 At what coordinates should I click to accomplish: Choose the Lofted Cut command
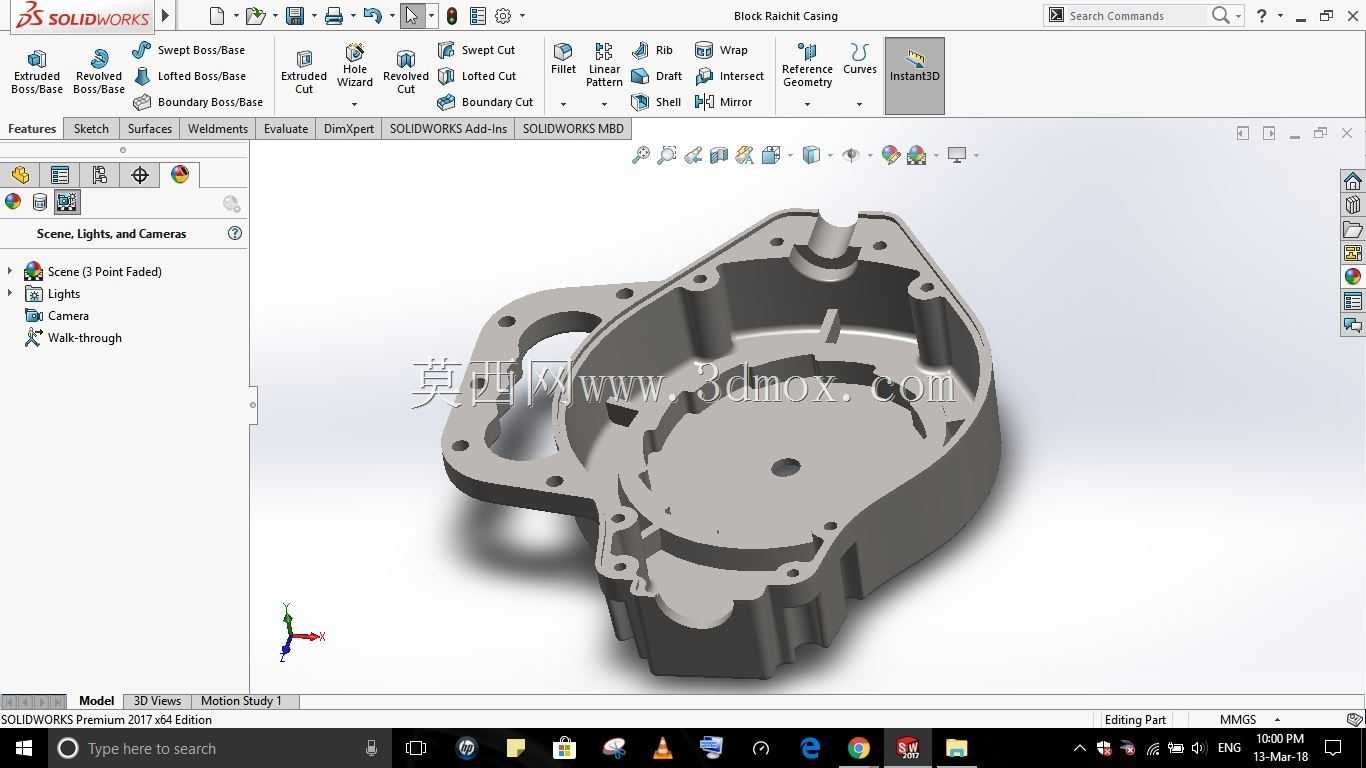(477, 76)
